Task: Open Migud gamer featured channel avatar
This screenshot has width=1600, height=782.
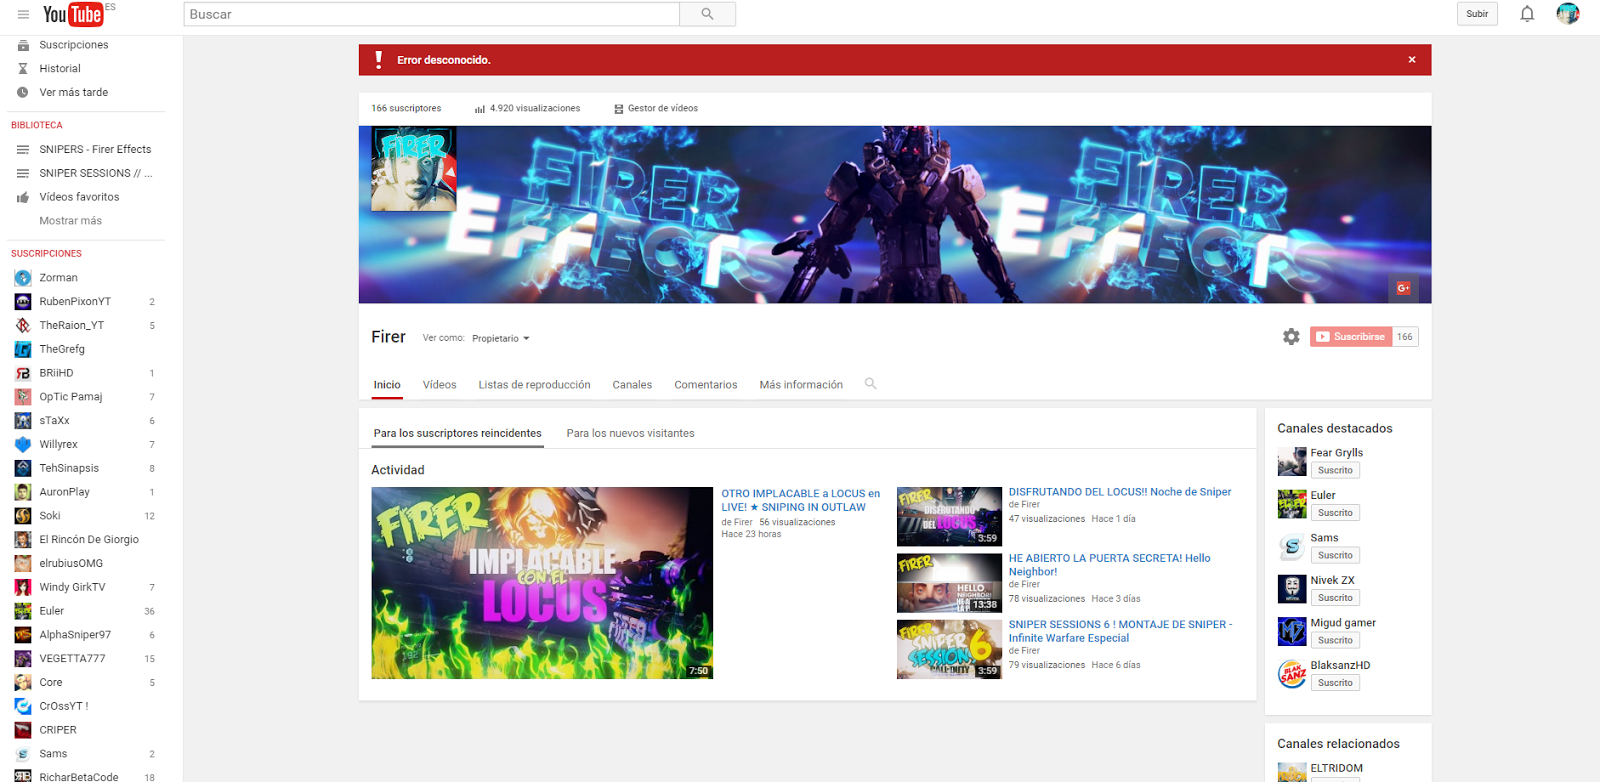Action: point(1292,631)
